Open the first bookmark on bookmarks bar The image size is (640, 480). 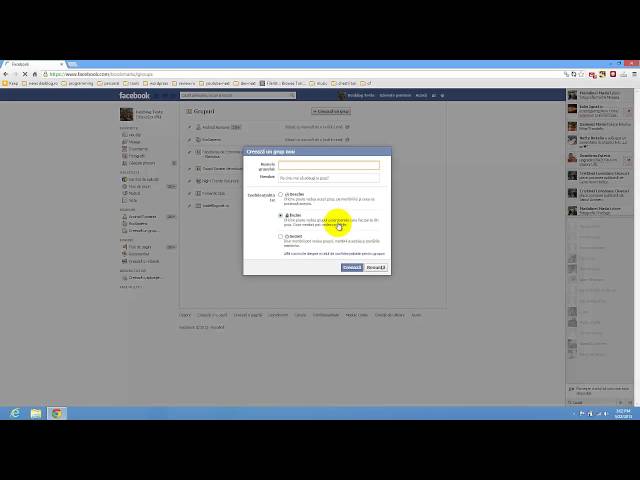[x=10, y=83]
